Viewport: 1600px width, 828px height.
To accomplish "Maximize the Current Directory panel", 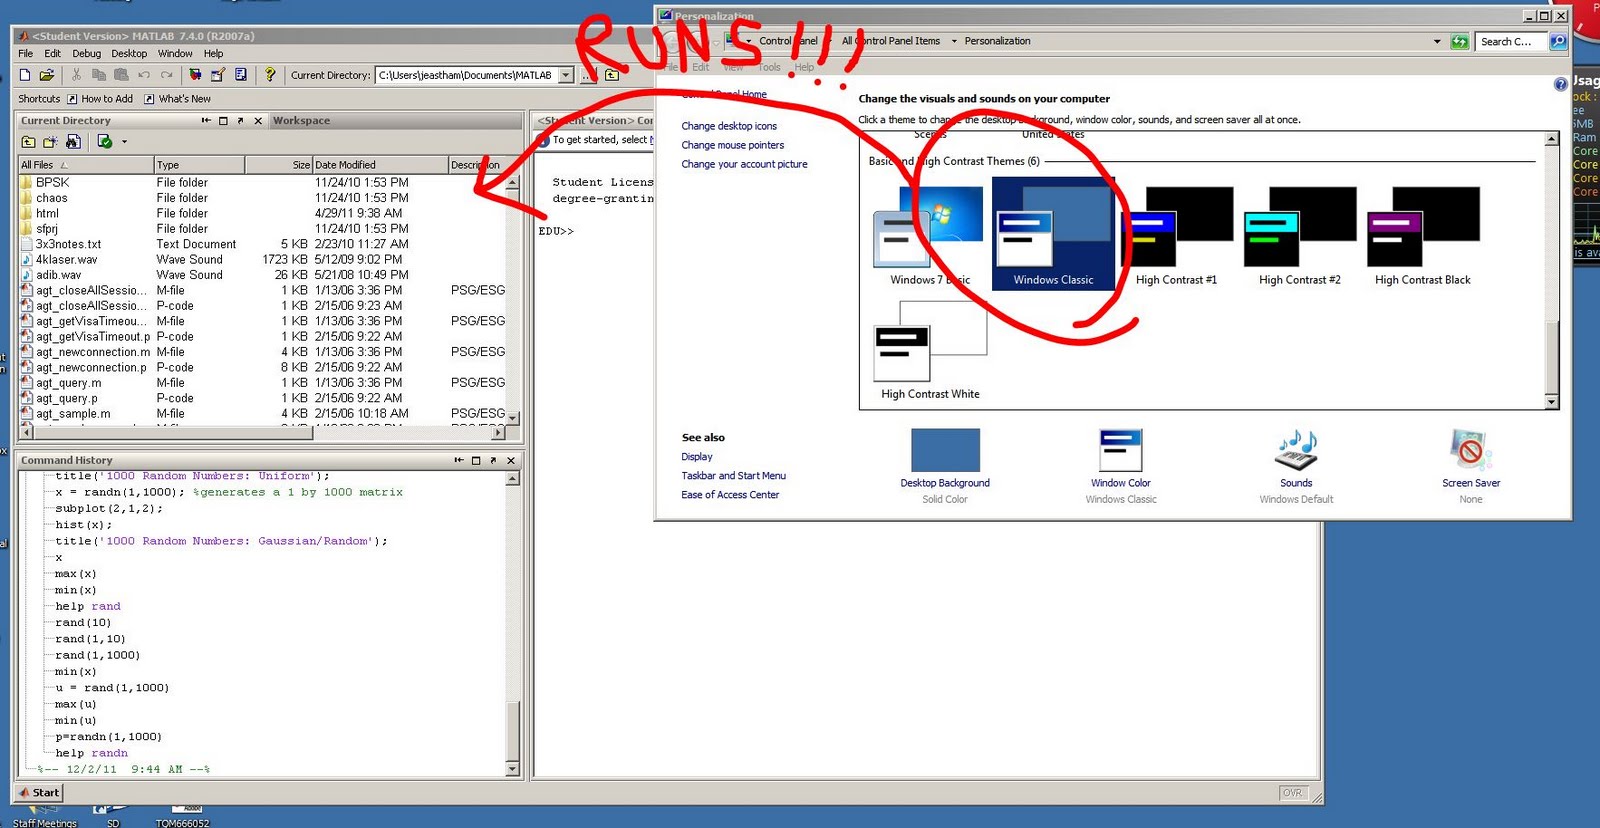I will (223, 121).
